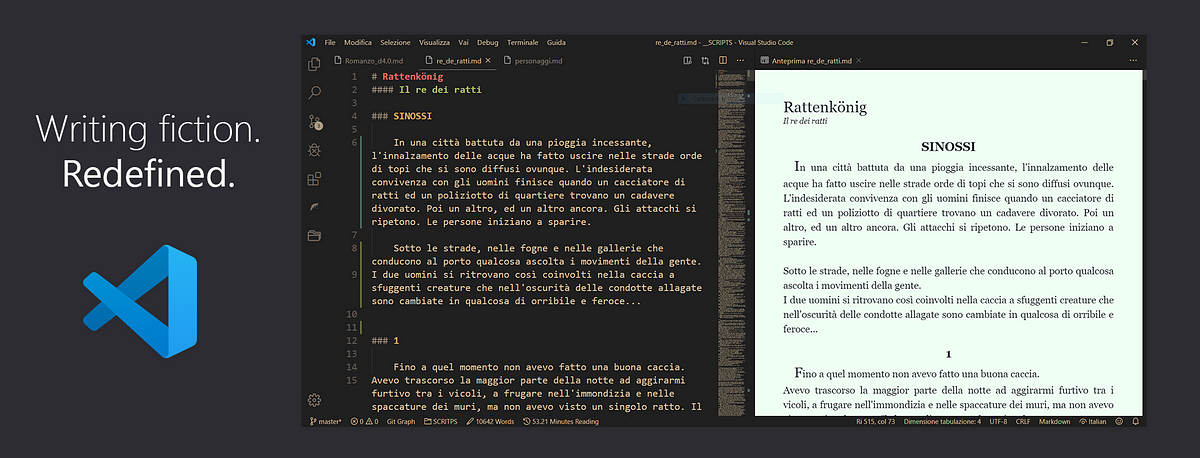The width and height of the screenshot is (1200, 458).
Task: Click the Manage gear icon
Action: click(x=314, y=399)
